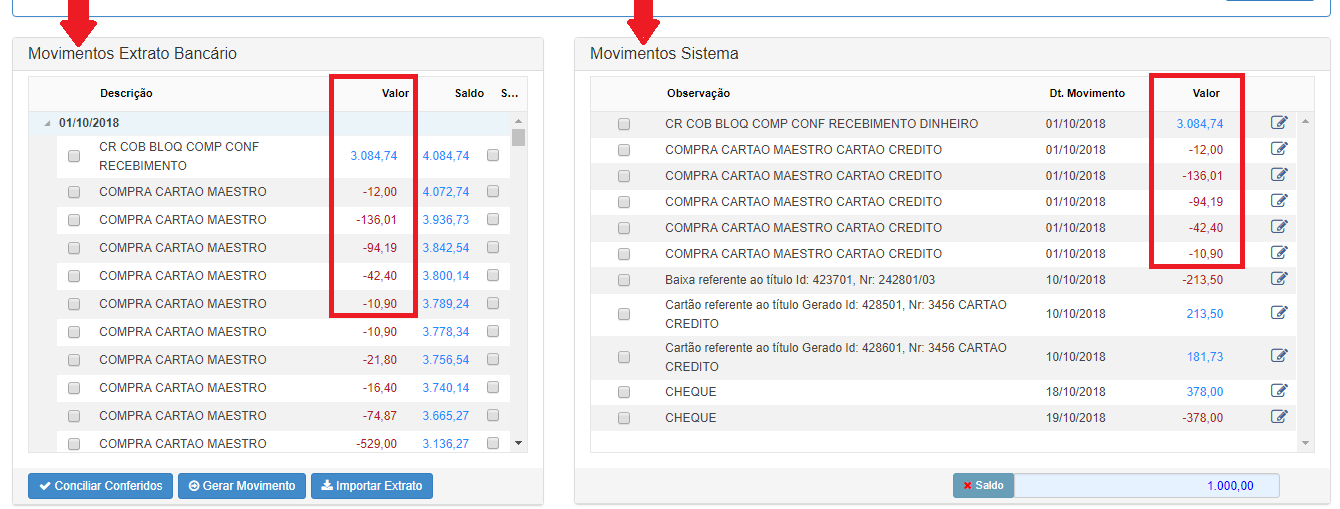Edit the CHEQUE 19/10/2018 entry
Image resolution: width=1340 pixels, height=509 pixels.
click(x=1279, y=417)
